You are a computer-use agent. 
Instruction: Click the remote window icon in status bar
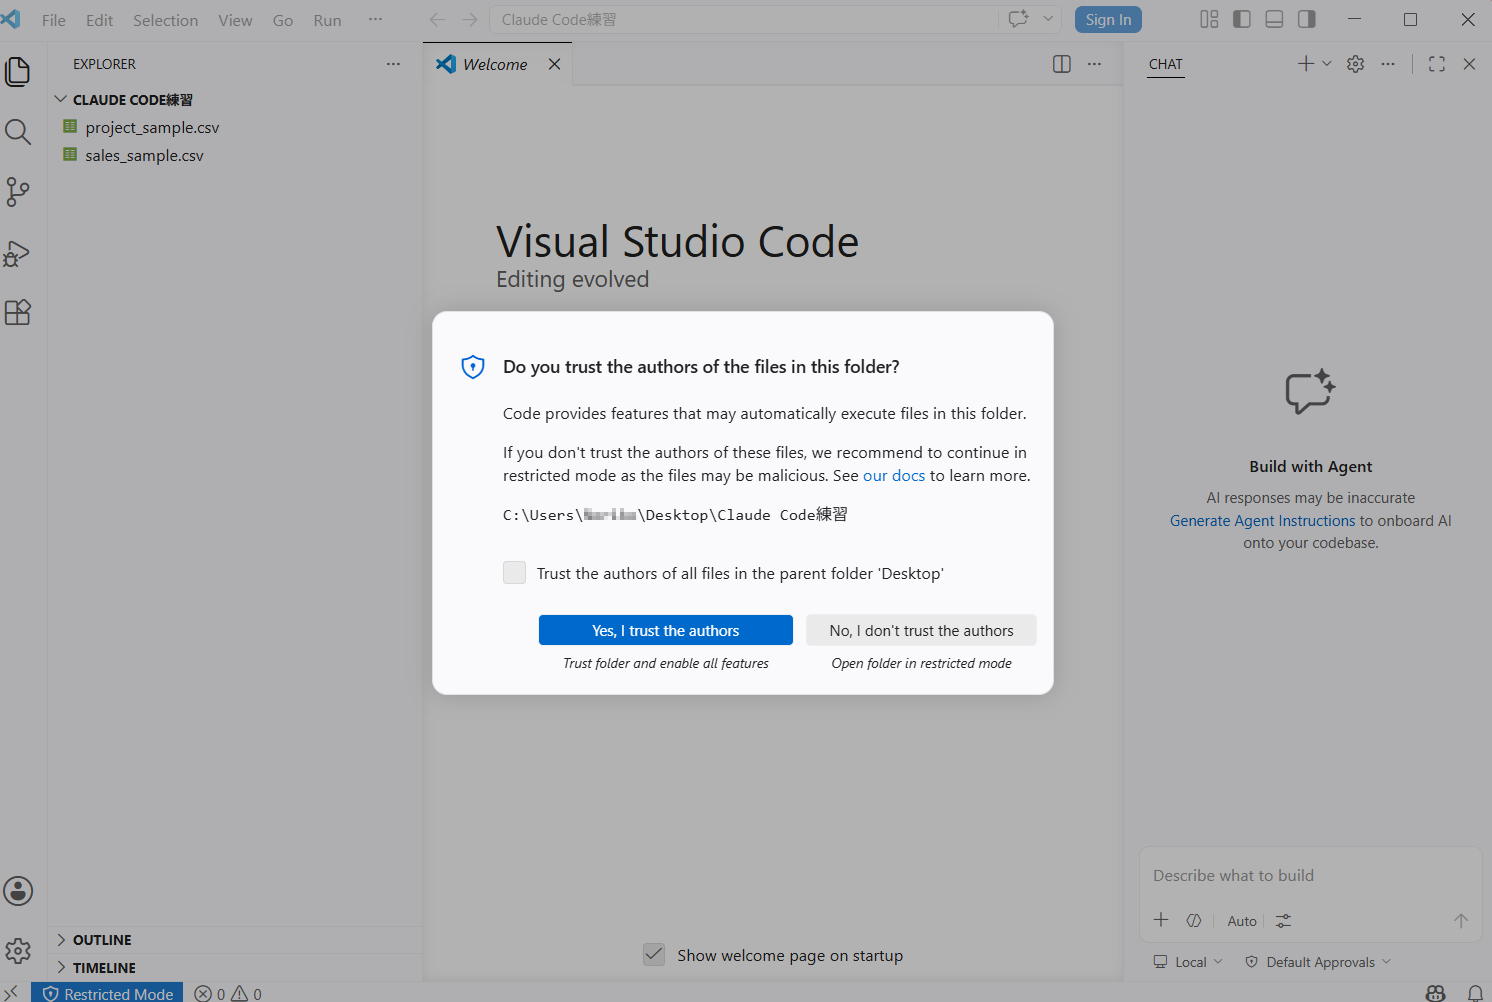(12, 993)
